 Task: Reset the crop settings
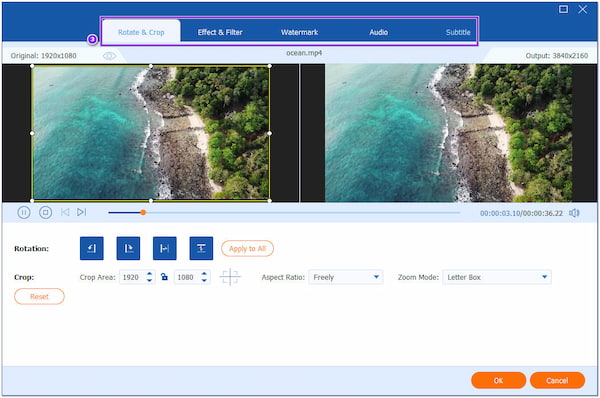[x=39, y=296]
